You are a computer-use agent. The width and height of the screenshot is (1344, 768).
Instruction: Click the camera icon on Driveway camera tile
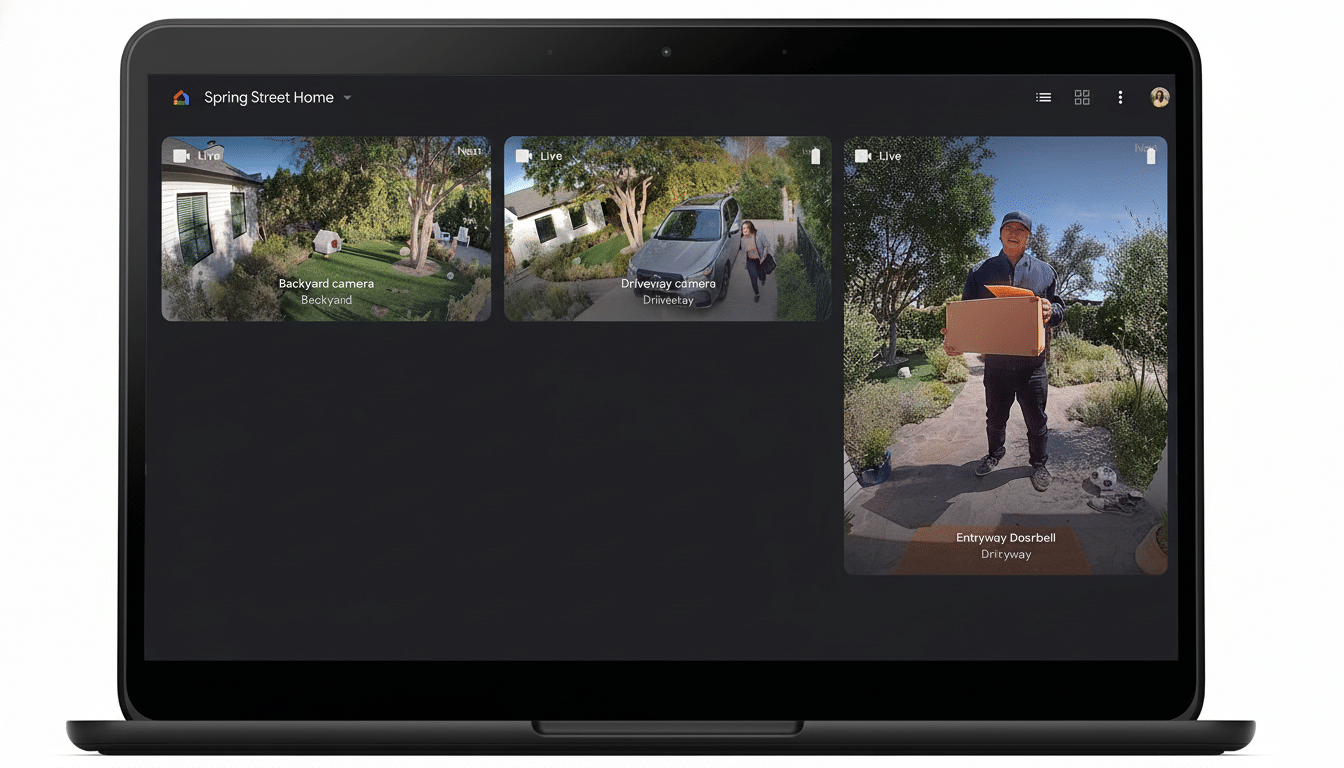pos(522,154)
